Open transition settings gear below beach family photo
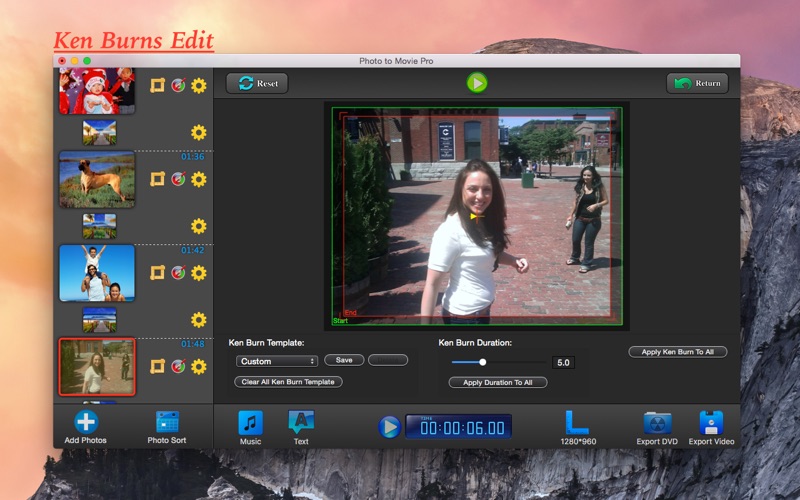The height and width of the screenshot is (500, 800). [198, 320]
